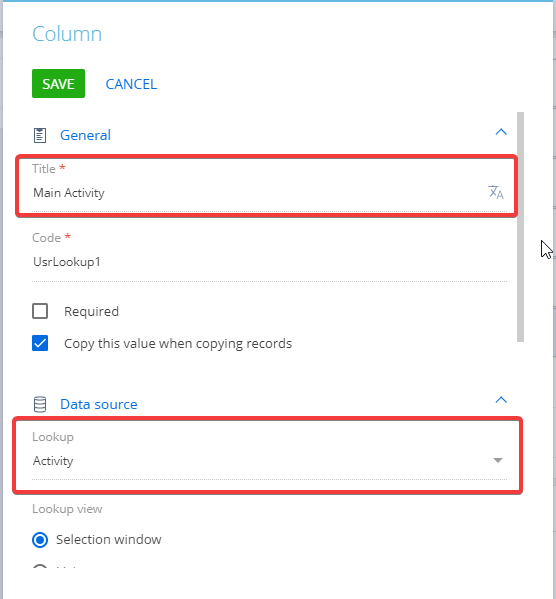Image resolution: width=556 pixels, height=599 pixels.
Task: Collapse the General section chevron
Action: tap(501, 132)
